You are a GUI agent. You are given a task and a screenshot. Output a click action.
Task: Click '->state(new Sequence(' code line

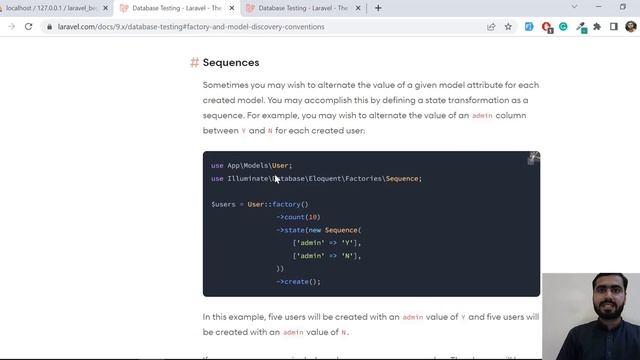(x=319, y=230)
